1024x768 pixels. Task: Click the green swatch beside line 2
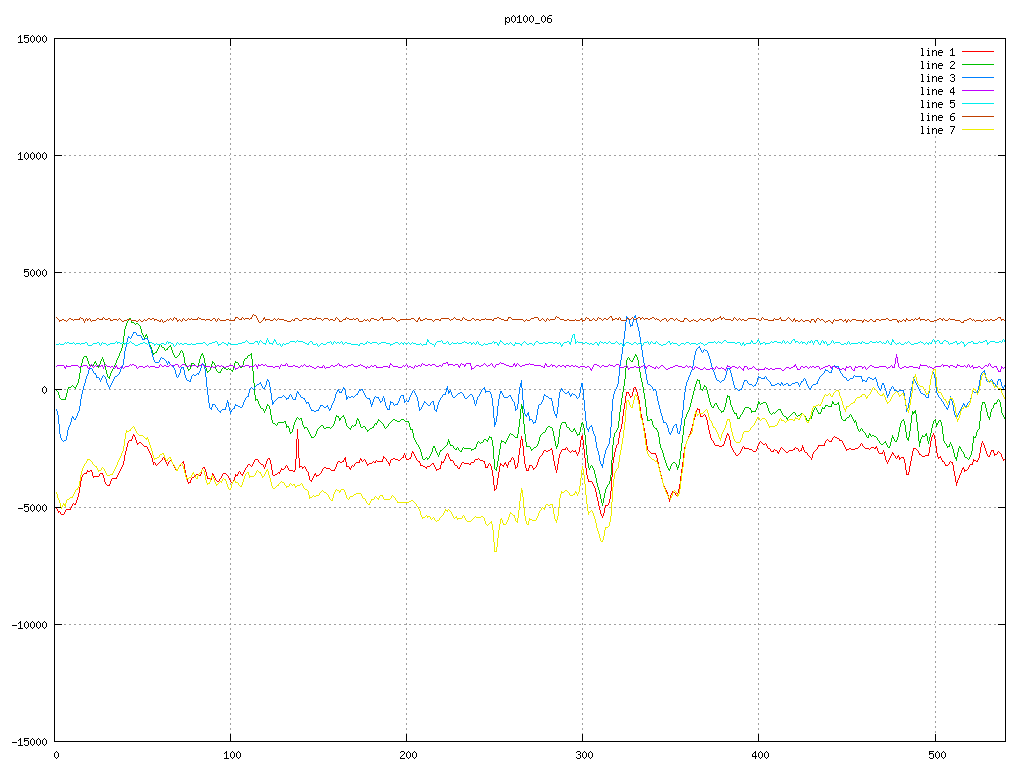978,64
